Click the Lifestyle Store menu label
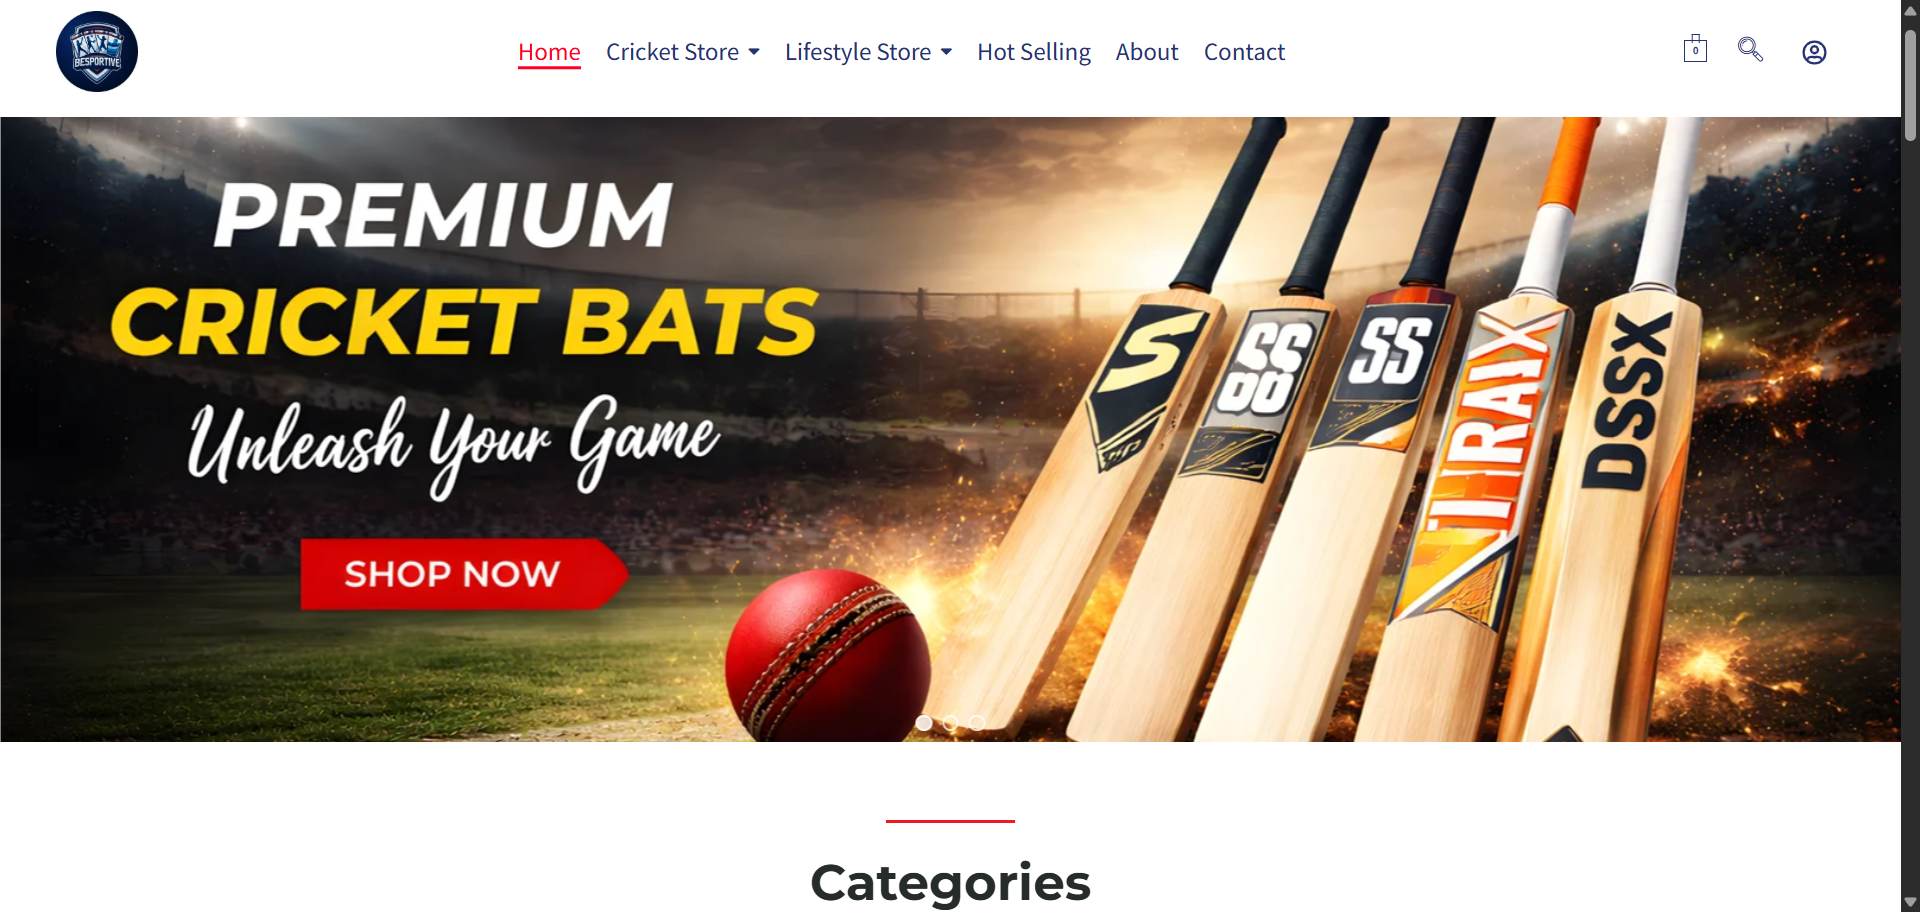The height and width of the screenshot is (912, 1920). [858, 52]
